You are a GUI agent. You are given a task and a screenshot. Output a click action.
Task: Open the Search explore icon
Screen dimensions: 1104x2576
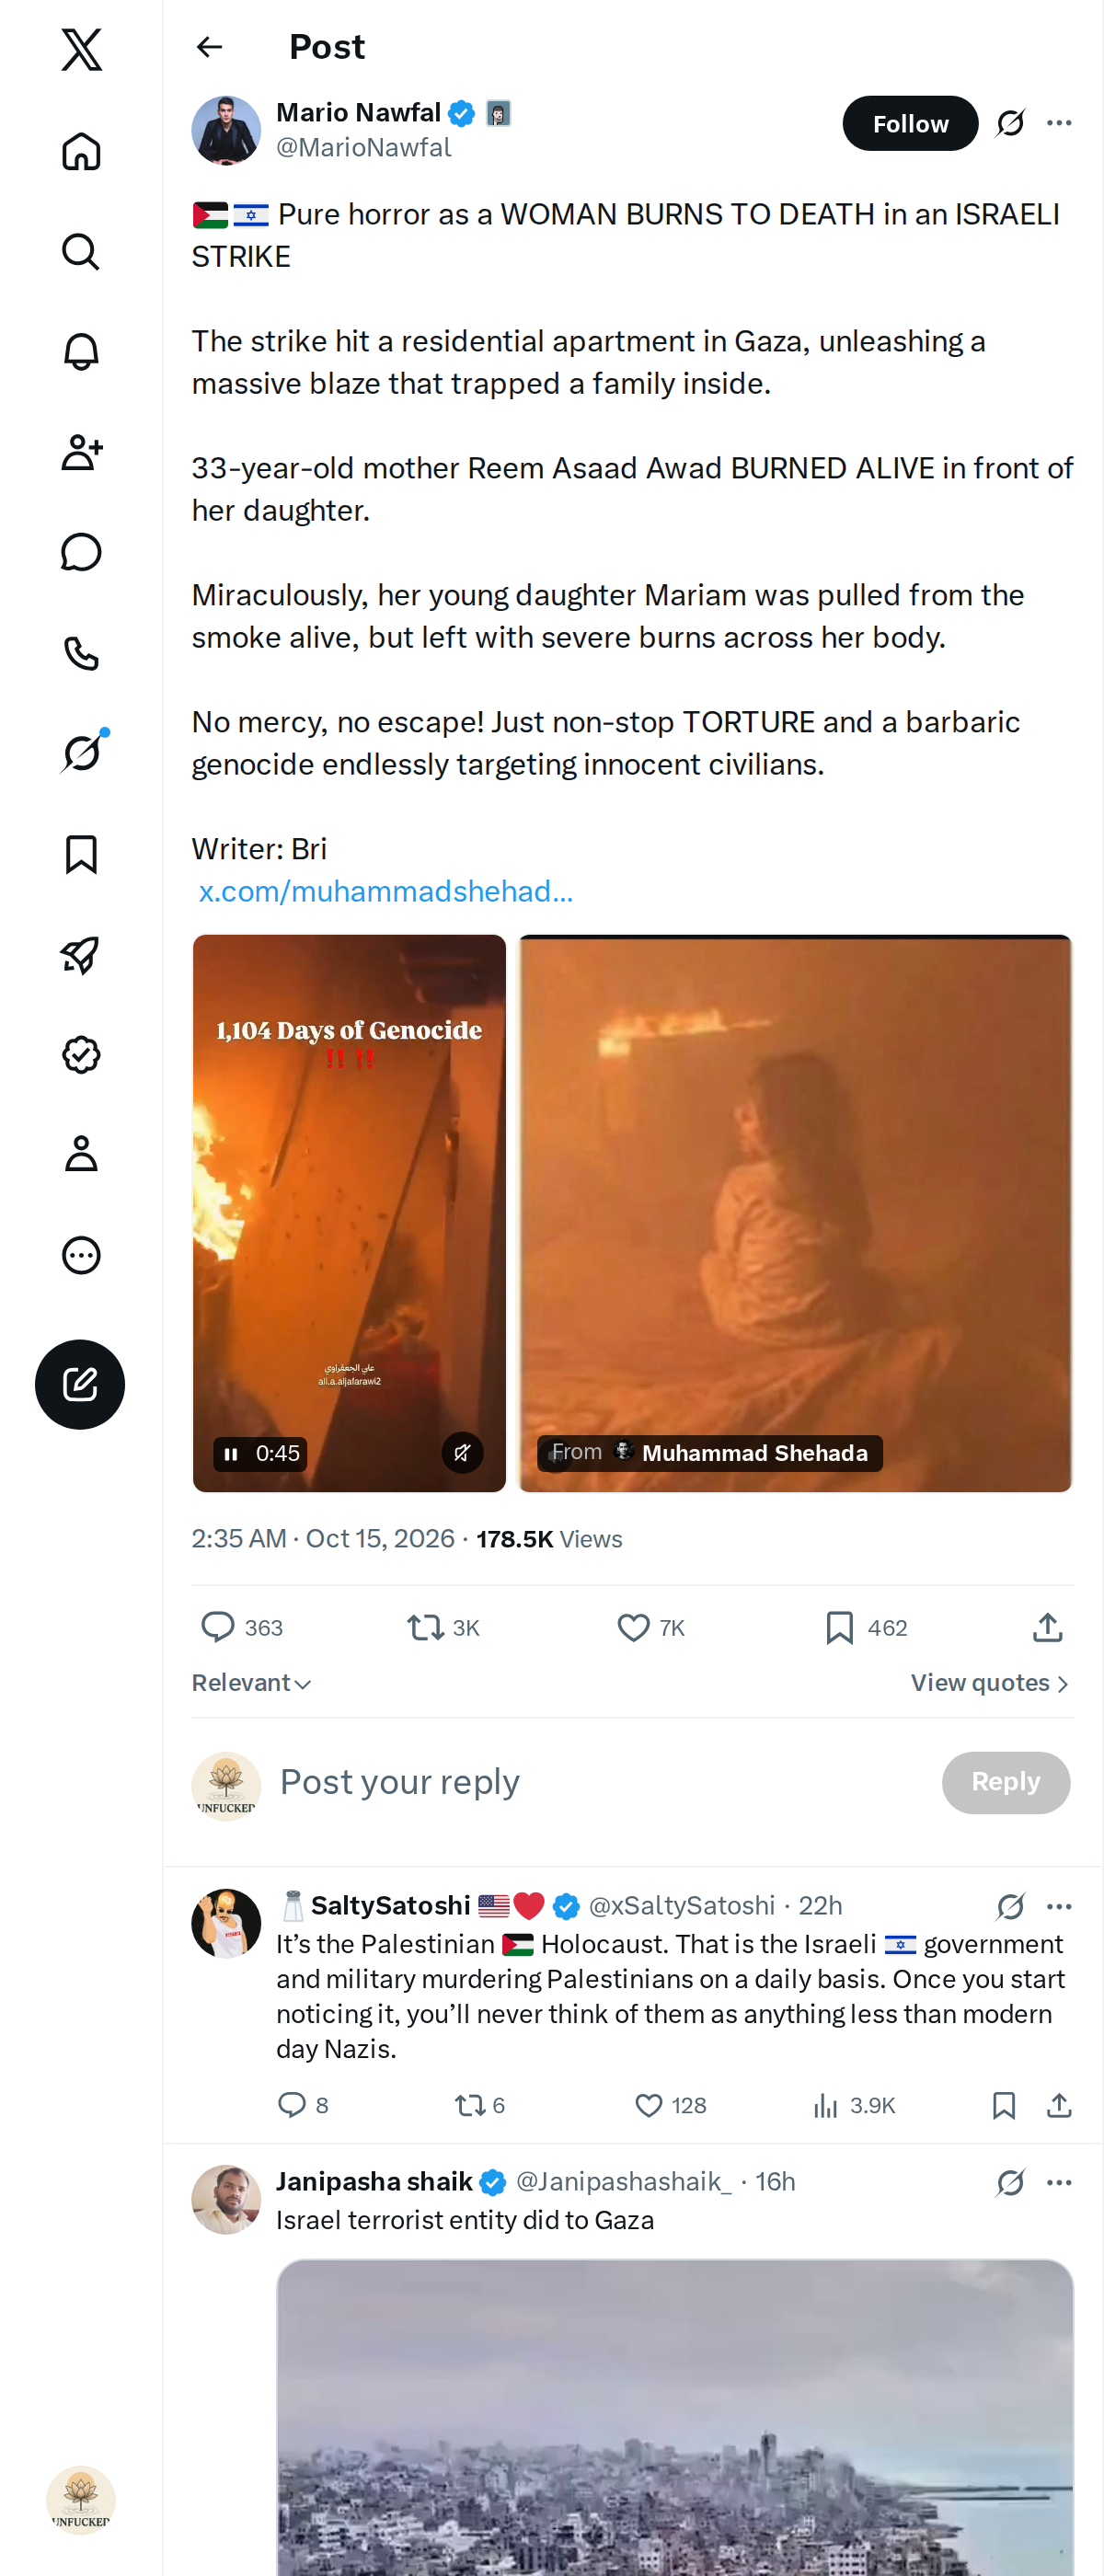[x=81, y=252]
